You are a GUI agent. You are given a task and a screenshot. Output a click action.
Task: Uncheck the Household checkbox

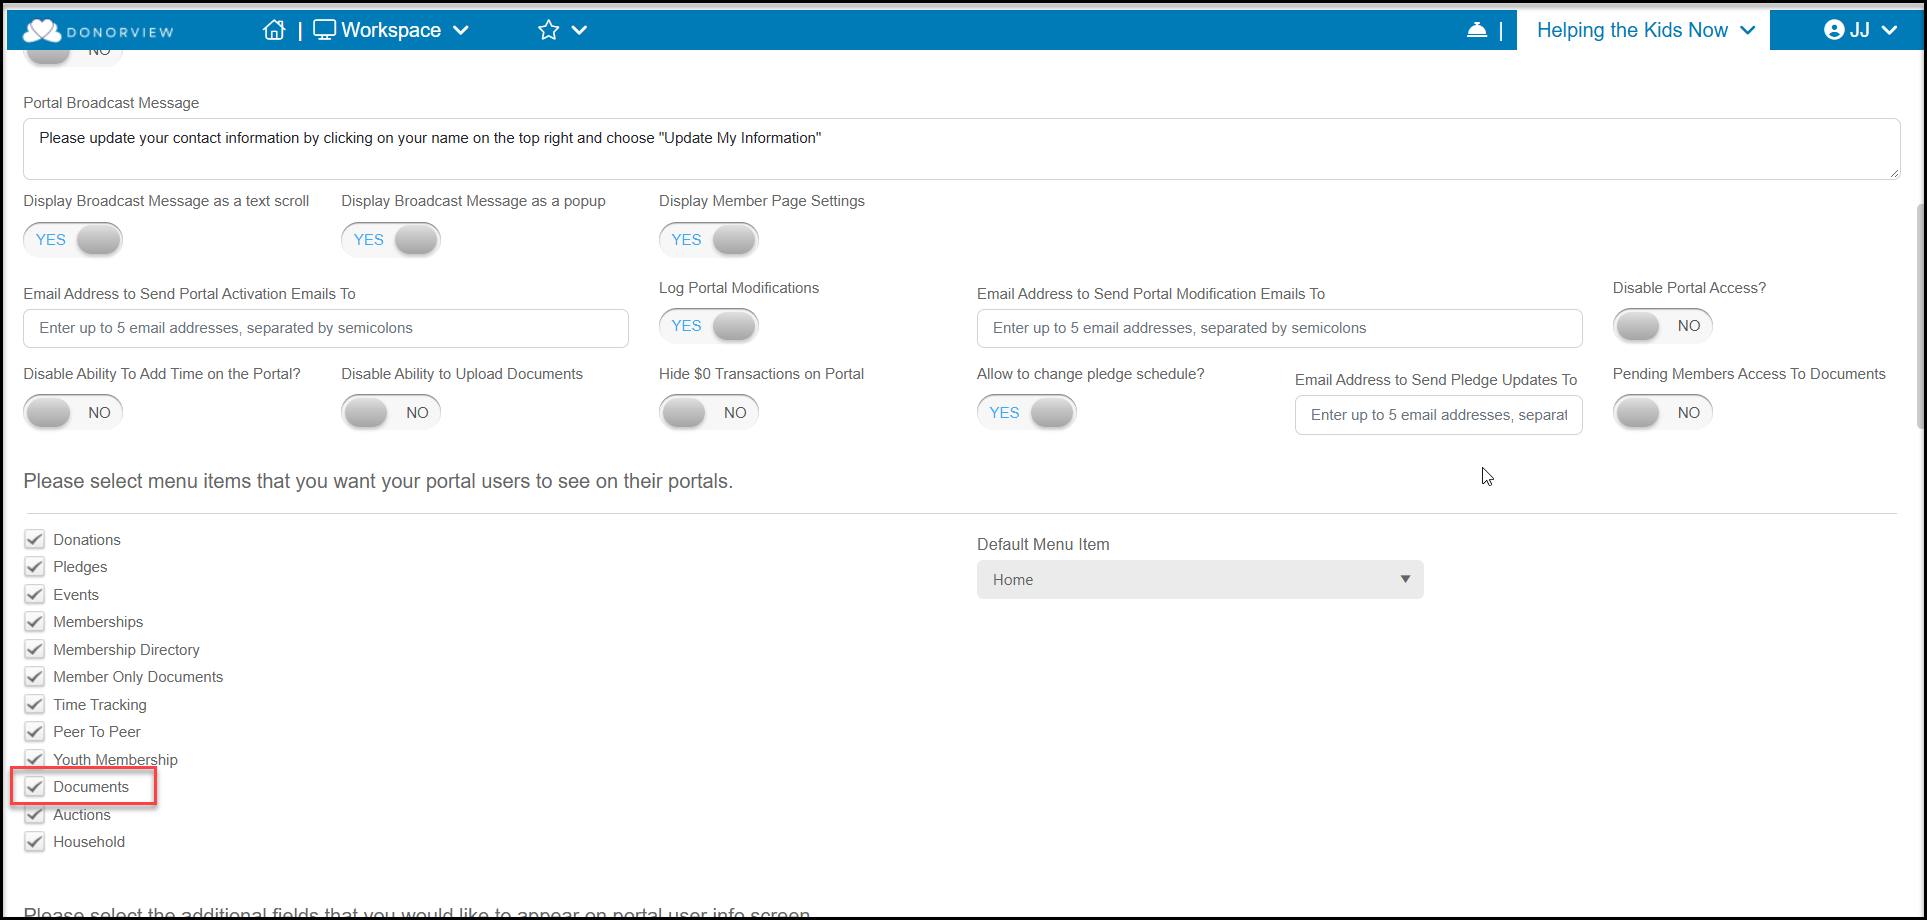click(x=35, y=842)
